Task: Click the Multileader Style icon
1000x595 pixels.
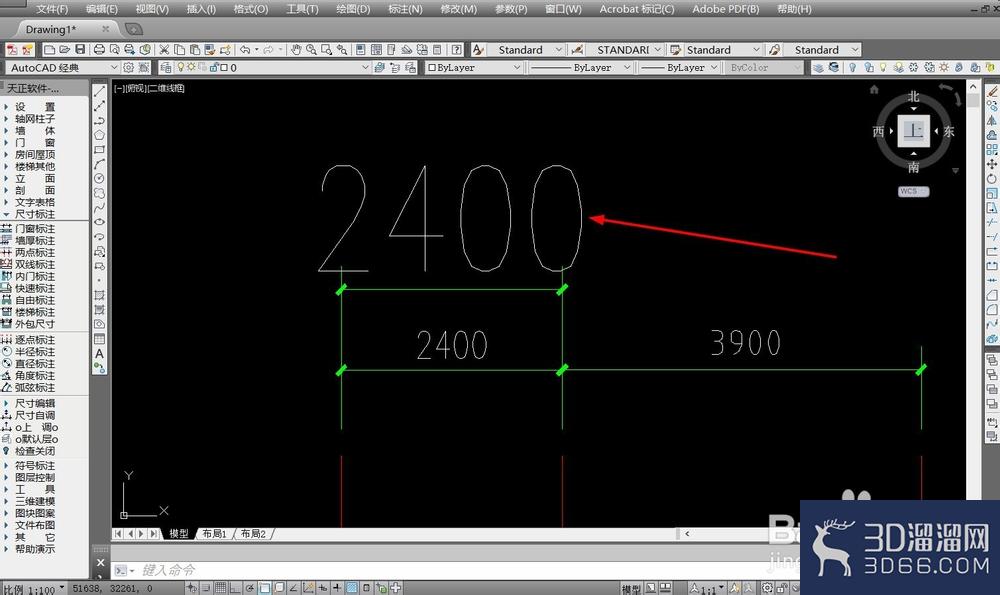Action: click(x=774, y=50)
